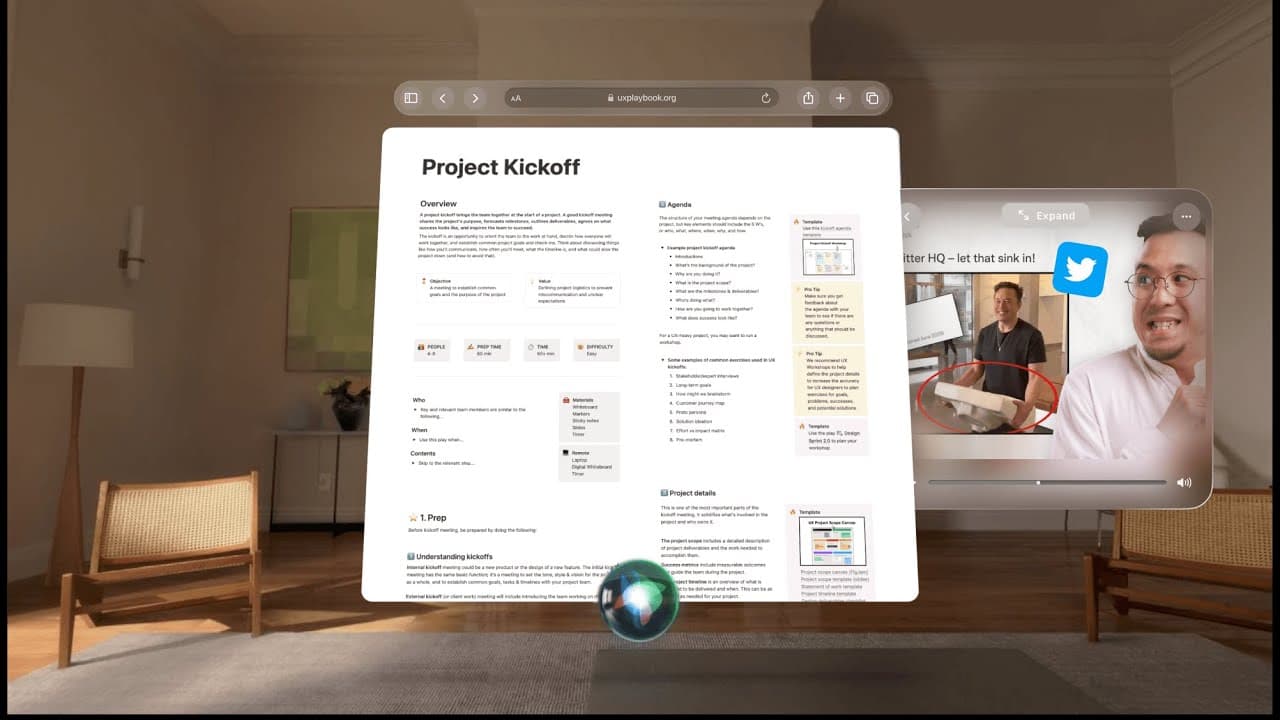Show the tab overview
This screenshot has width=1280, height=720.
(872, 98)
